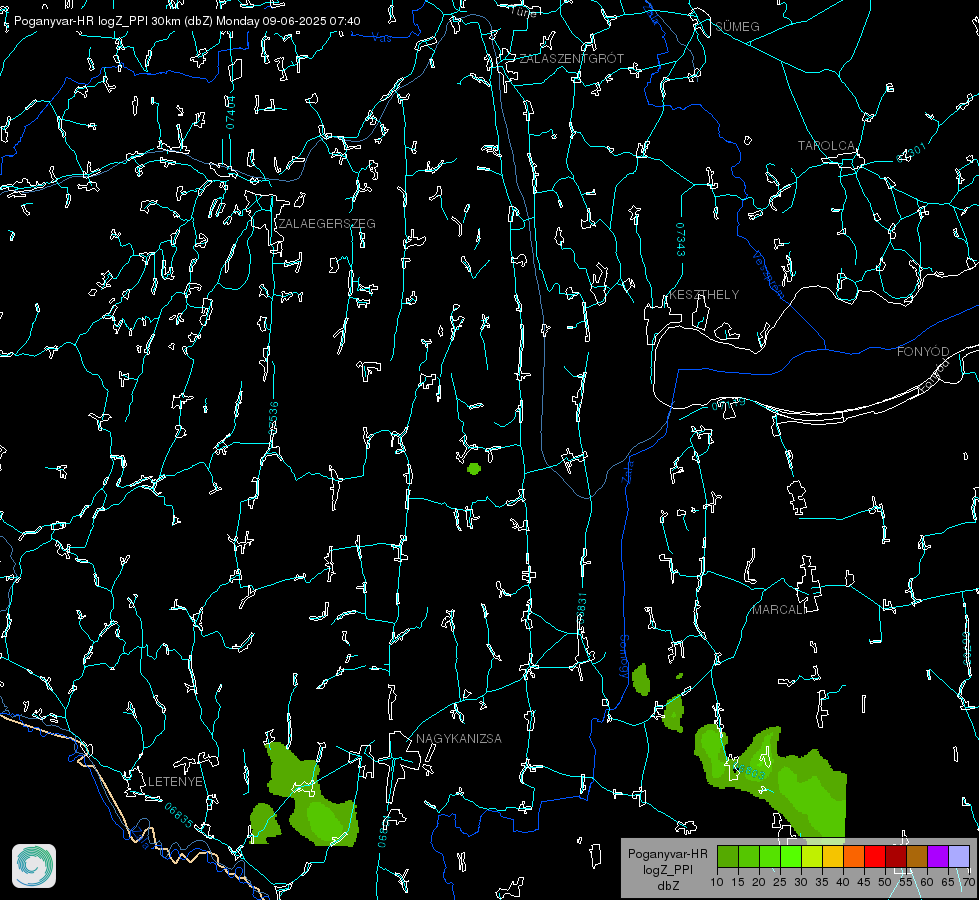Click the MARCALI city label

pyautogui.click(x=778, y=610)
